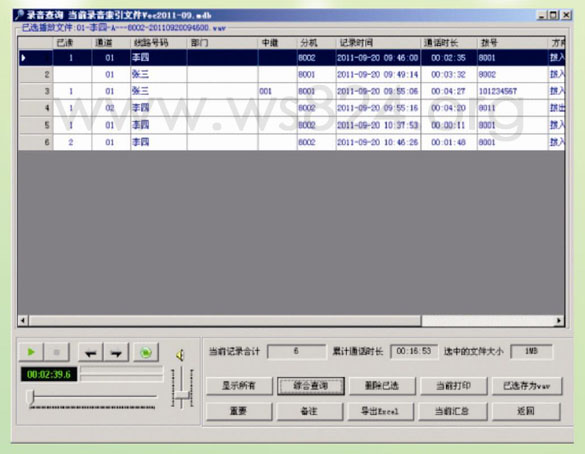This screenshot has width=585, height=454.
Task: Click the 显示所有 button
Action: 239,385
